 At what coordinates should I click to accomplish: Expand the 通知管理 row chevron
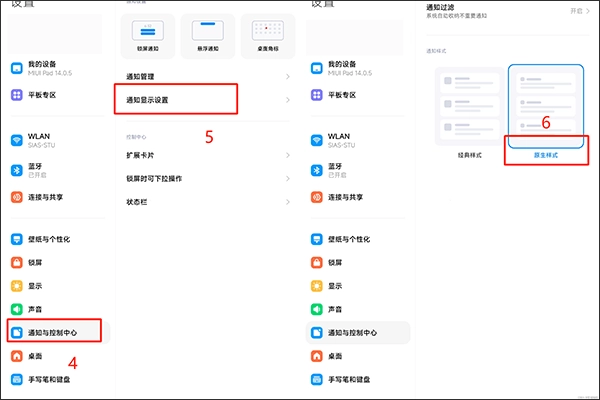click(288, 76)
